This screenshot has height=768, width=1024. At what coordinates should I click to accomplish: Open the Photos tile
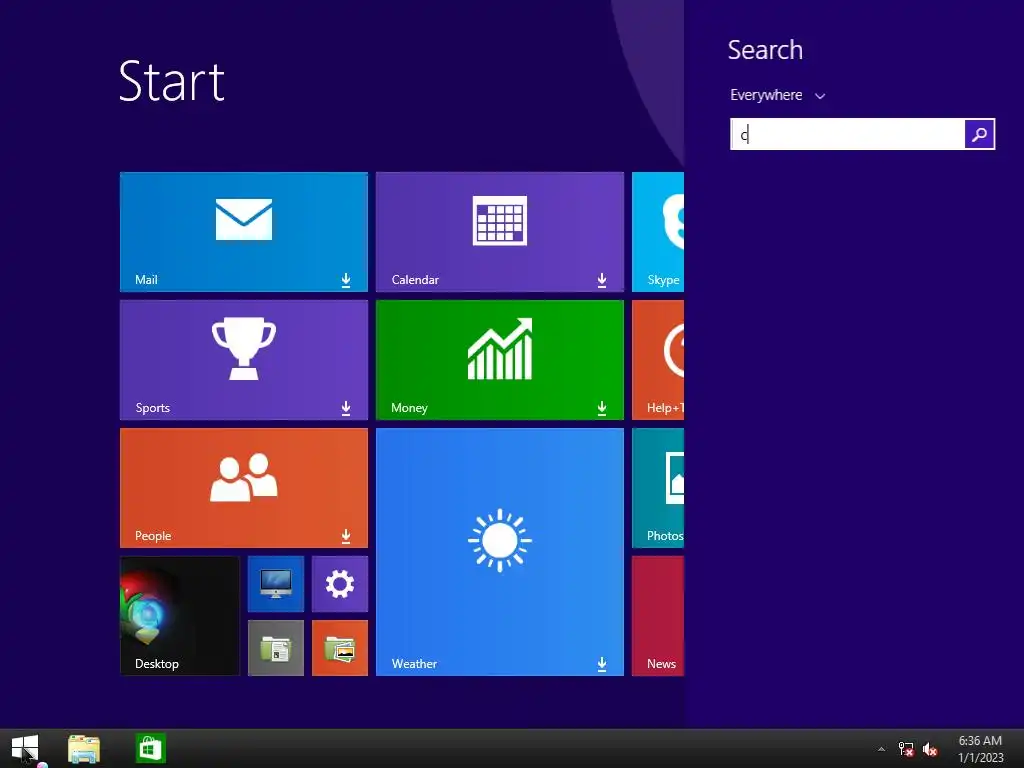(x=658, y=488)
